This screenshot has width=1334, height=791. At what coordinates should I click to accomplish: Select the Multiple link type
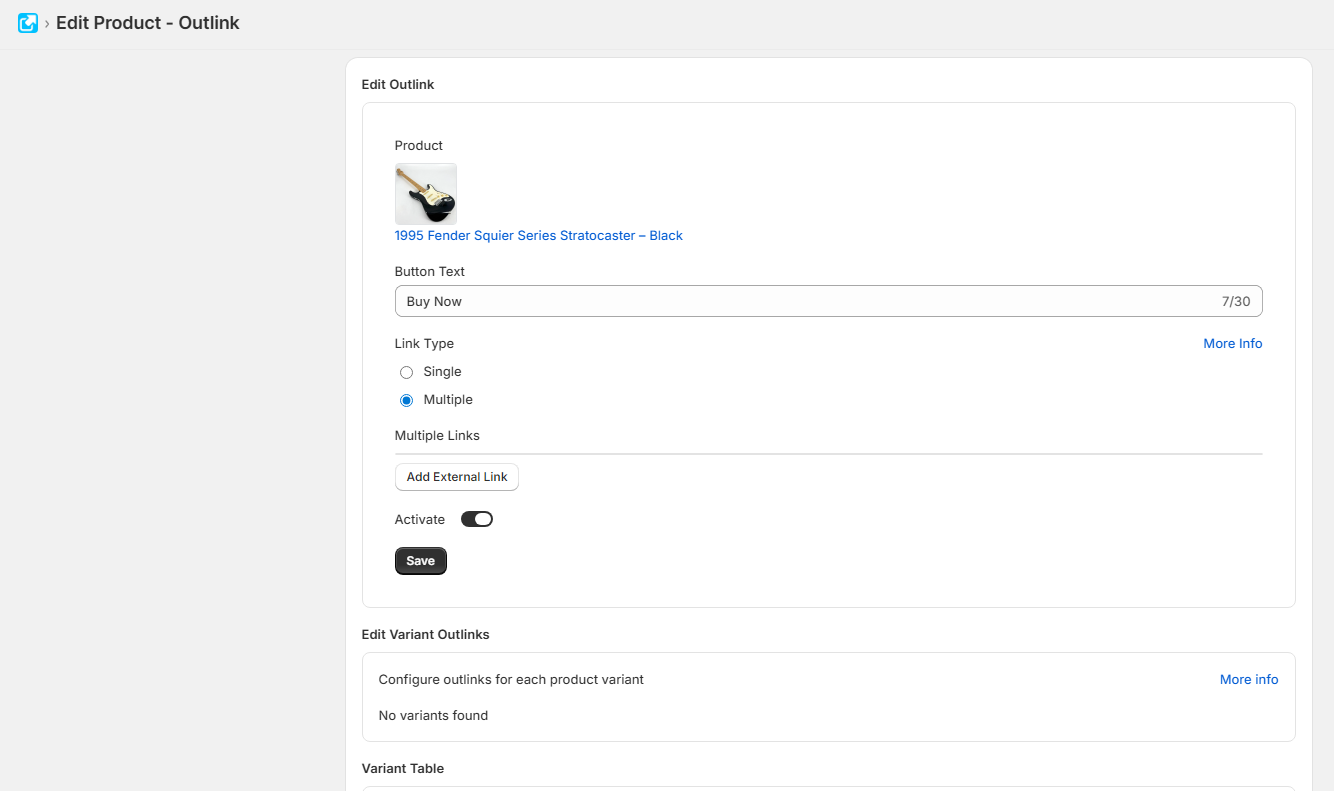click(406, 400)
